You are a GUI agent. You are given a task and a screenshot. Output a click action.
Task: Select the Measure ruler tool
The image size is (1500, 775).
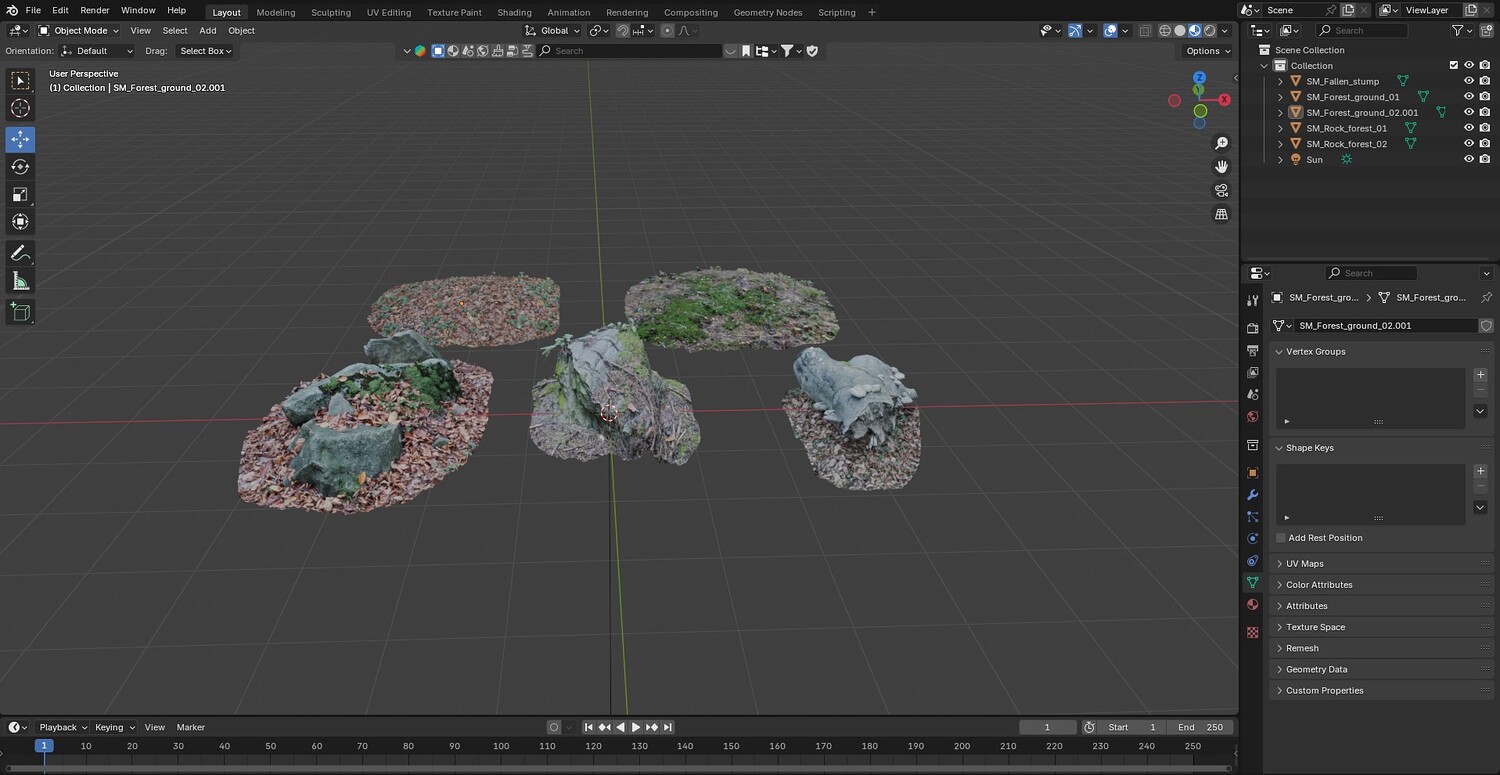pos(20,281)
